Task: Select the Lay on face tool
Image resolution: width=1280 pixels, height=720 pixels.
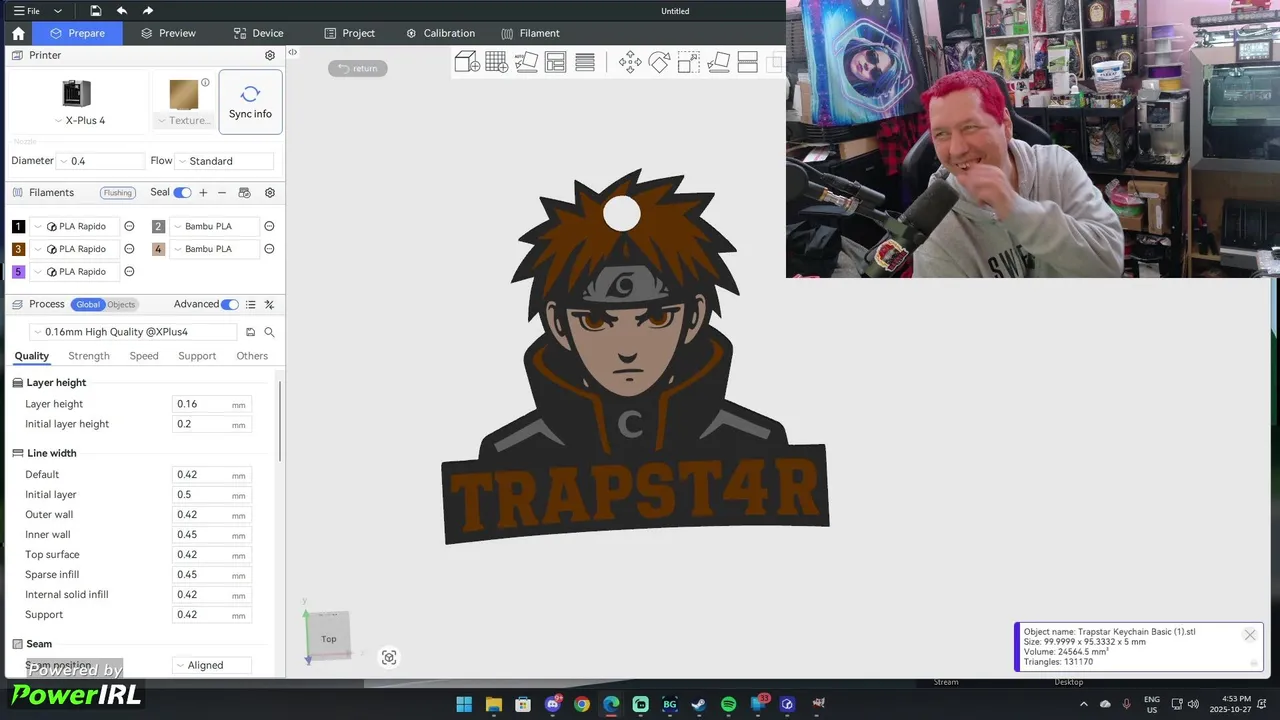Action: pyautogui.click(x=718, y=62)
